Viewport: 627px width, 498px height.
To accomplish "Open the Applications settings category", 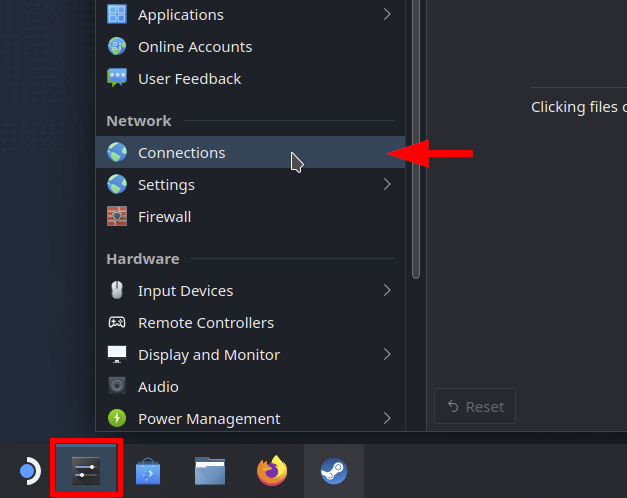I will (x=250, y=15).
